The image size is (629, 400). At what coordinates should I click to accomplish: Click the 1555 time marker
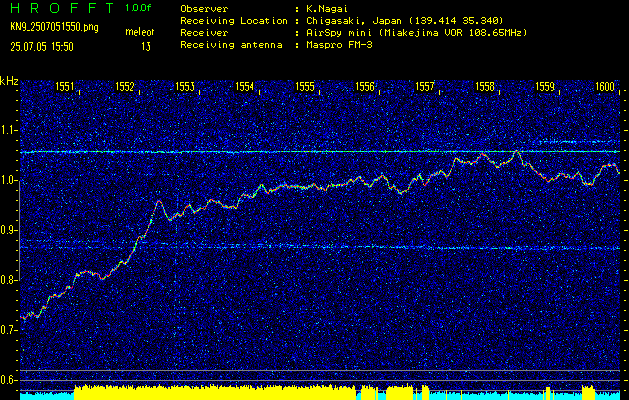coord(305,87)
